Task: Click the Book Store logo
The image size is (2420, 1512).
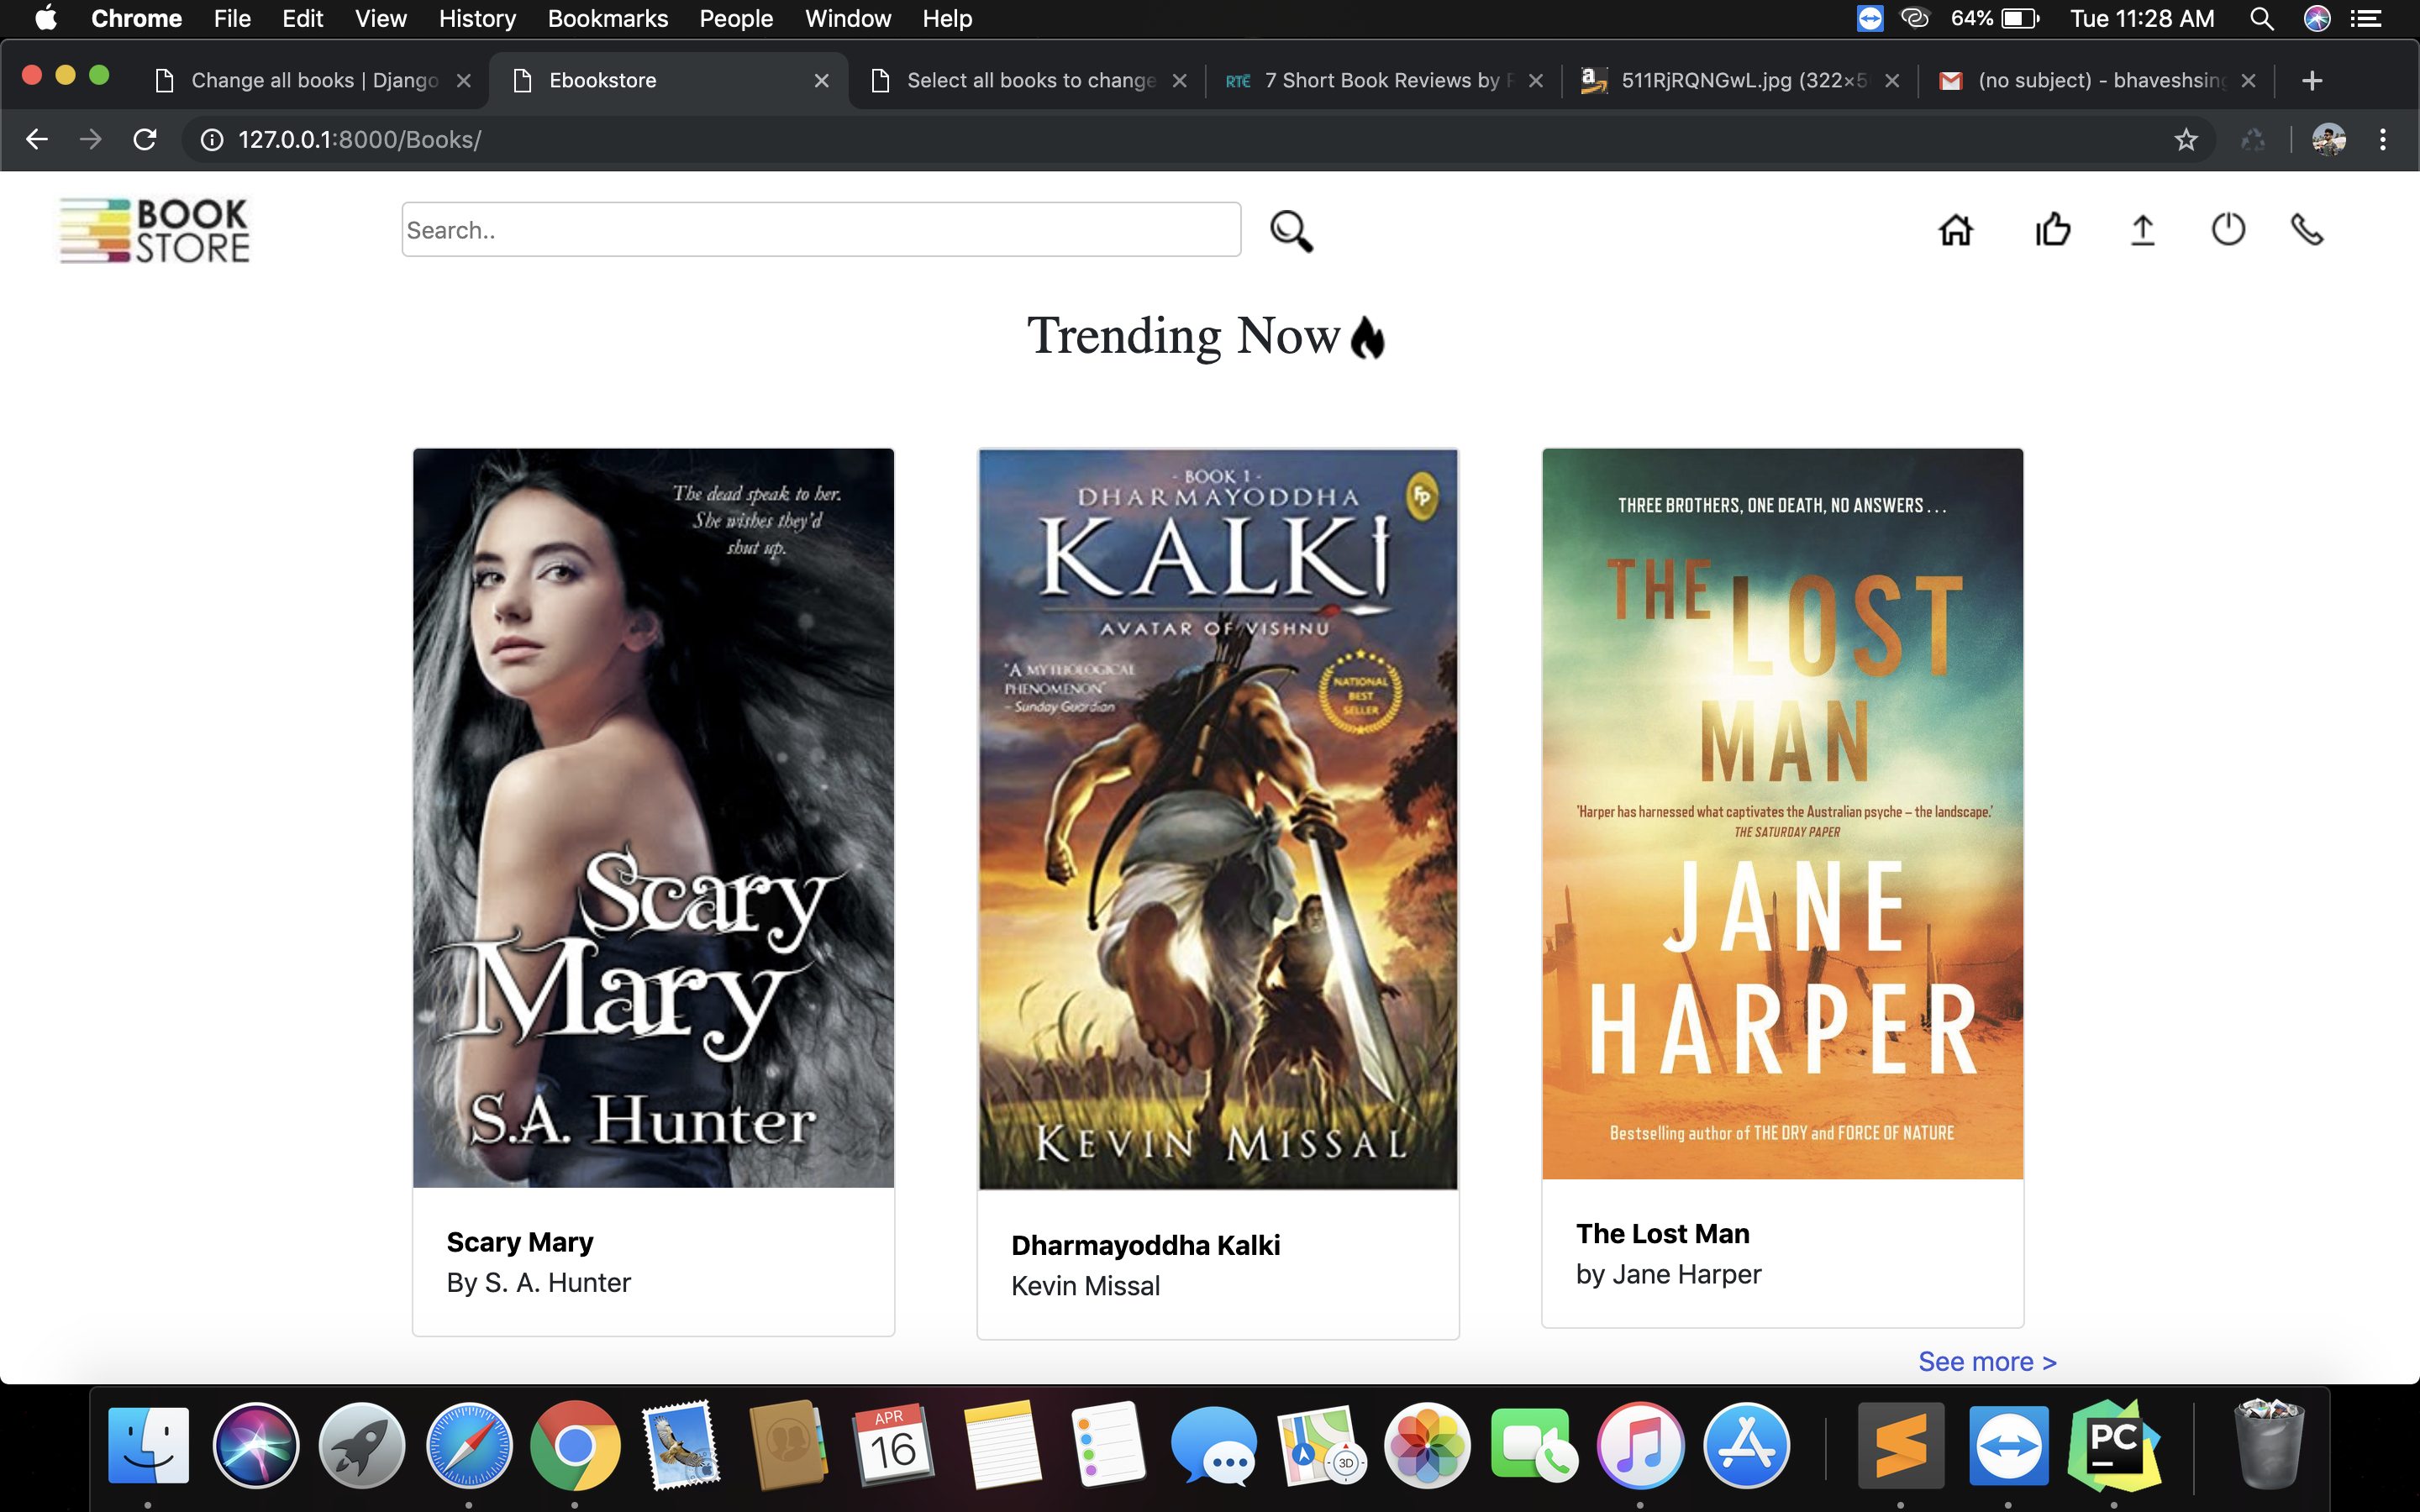Action: [155, 230]
